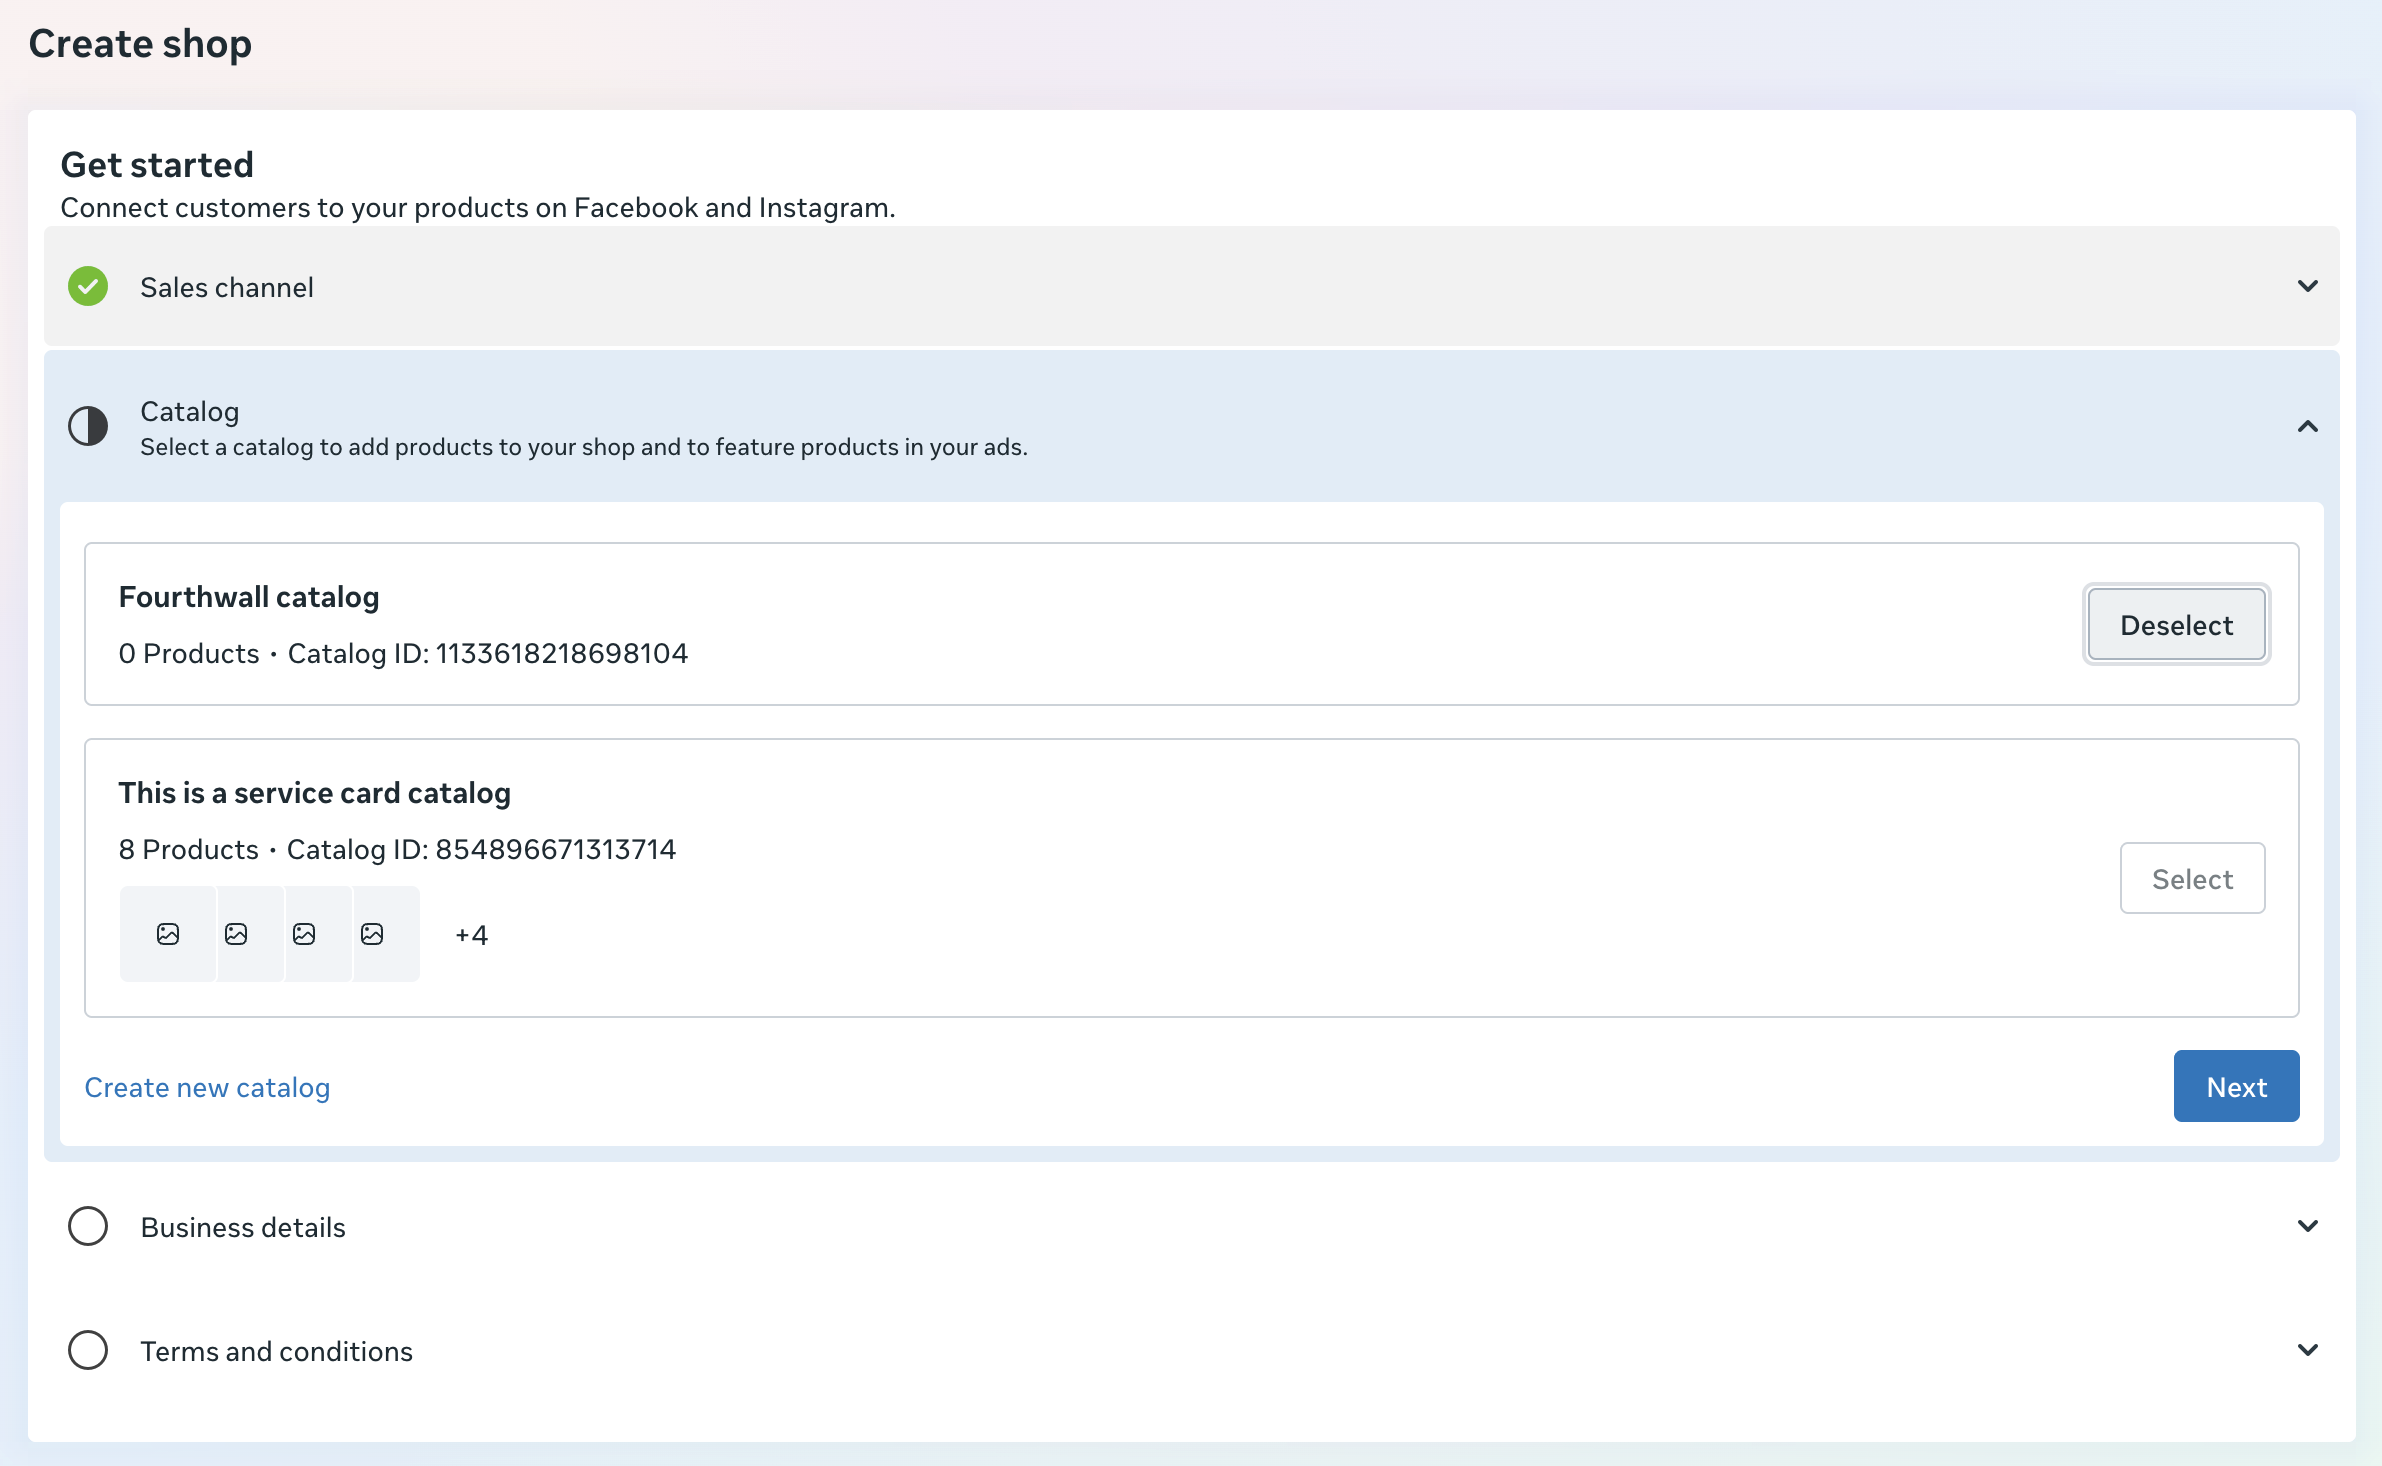The height and width of the screenshot is (1466, 2382).
Task: Collapse the Catalog section chevron
Action: pyautogui.click(x=2307, y=427)
